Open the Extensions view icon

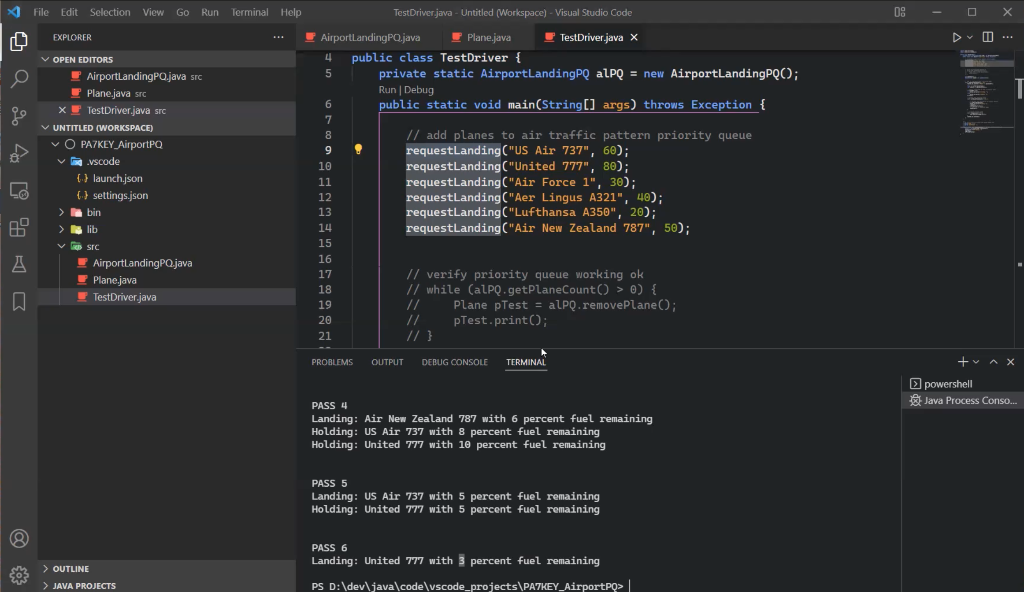pyautogui.click(x=19, y=228)
